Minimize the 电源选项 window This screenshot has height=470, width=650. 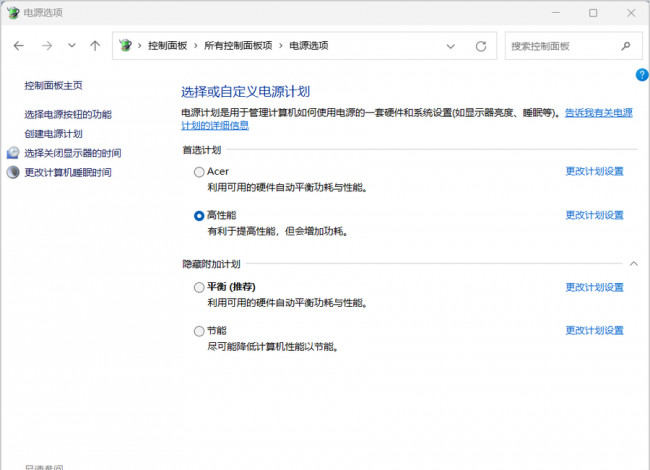(x=556, y=13)
